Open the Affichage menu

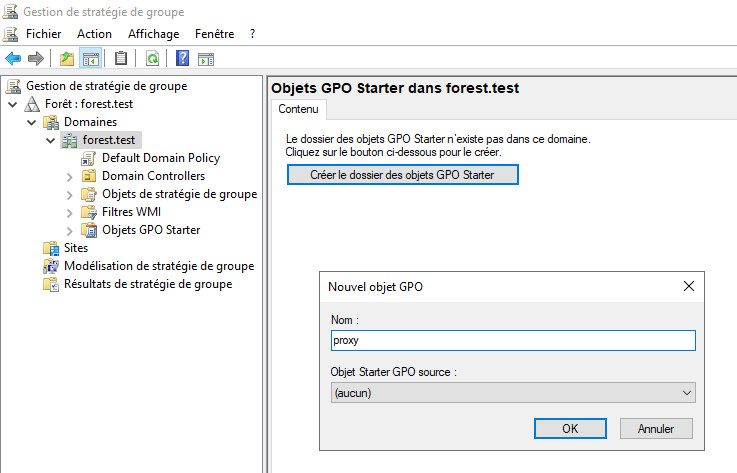(153, 34)
